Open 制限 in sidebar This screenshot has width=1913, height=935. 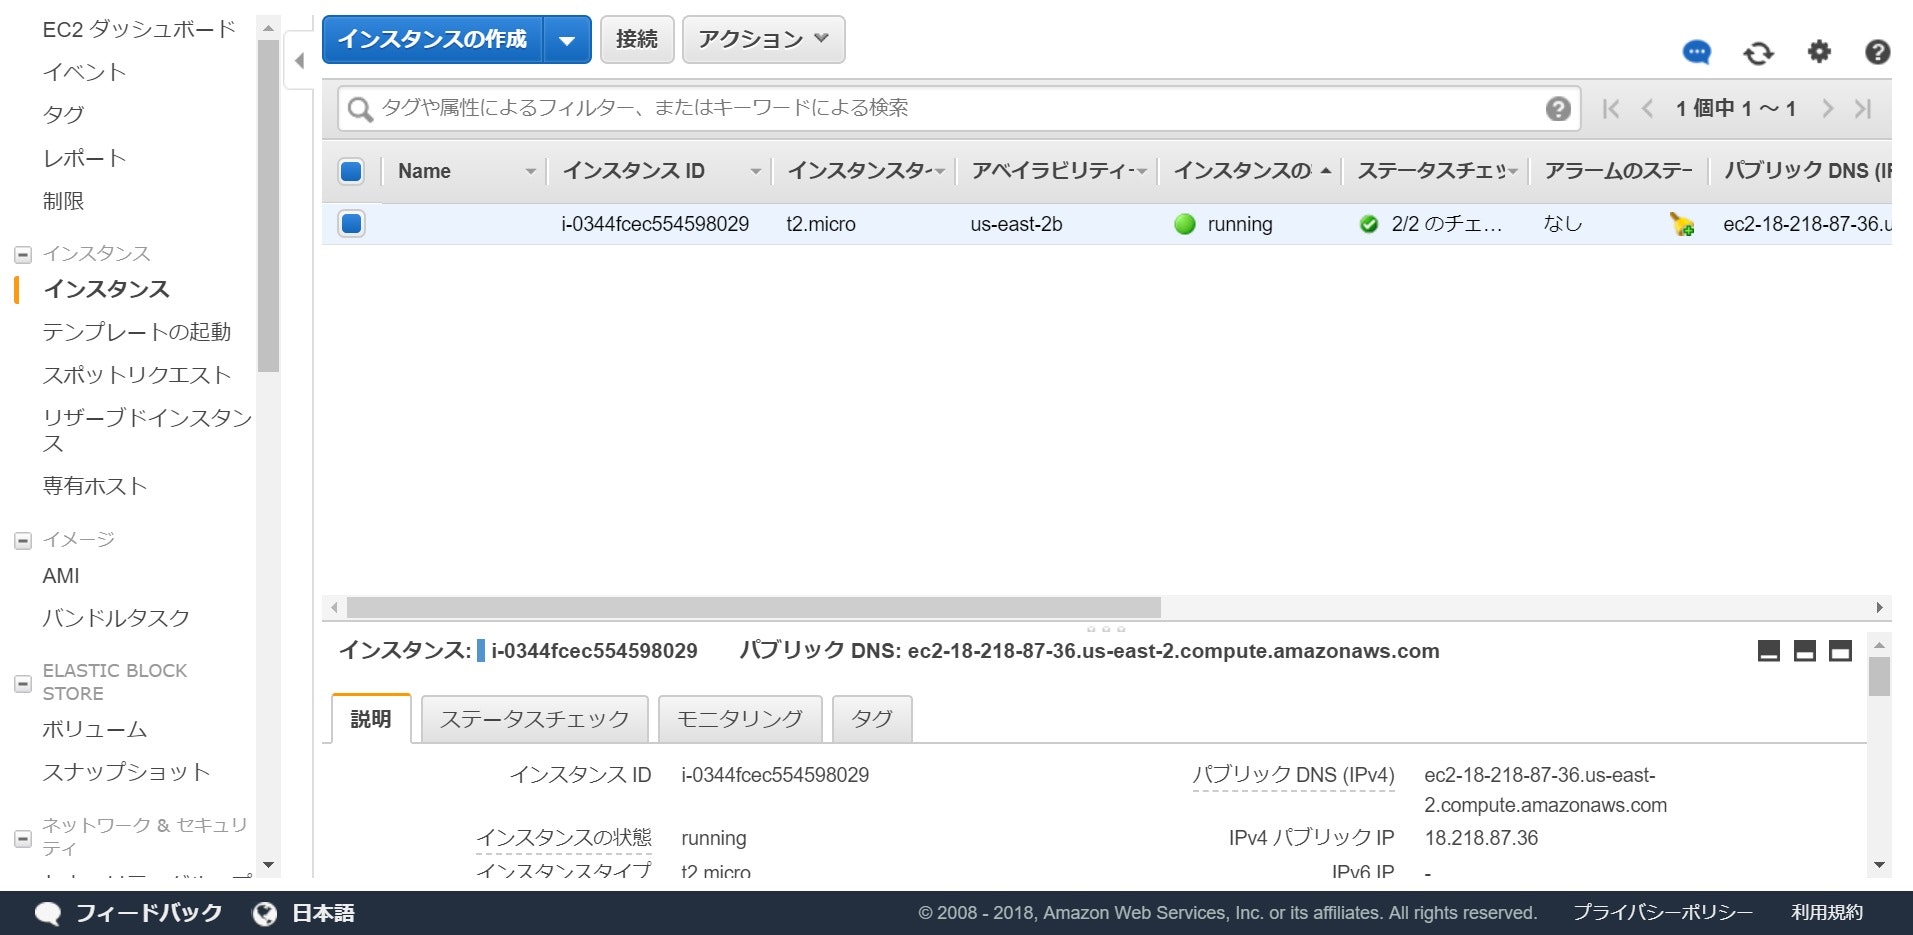click(63, 201)
